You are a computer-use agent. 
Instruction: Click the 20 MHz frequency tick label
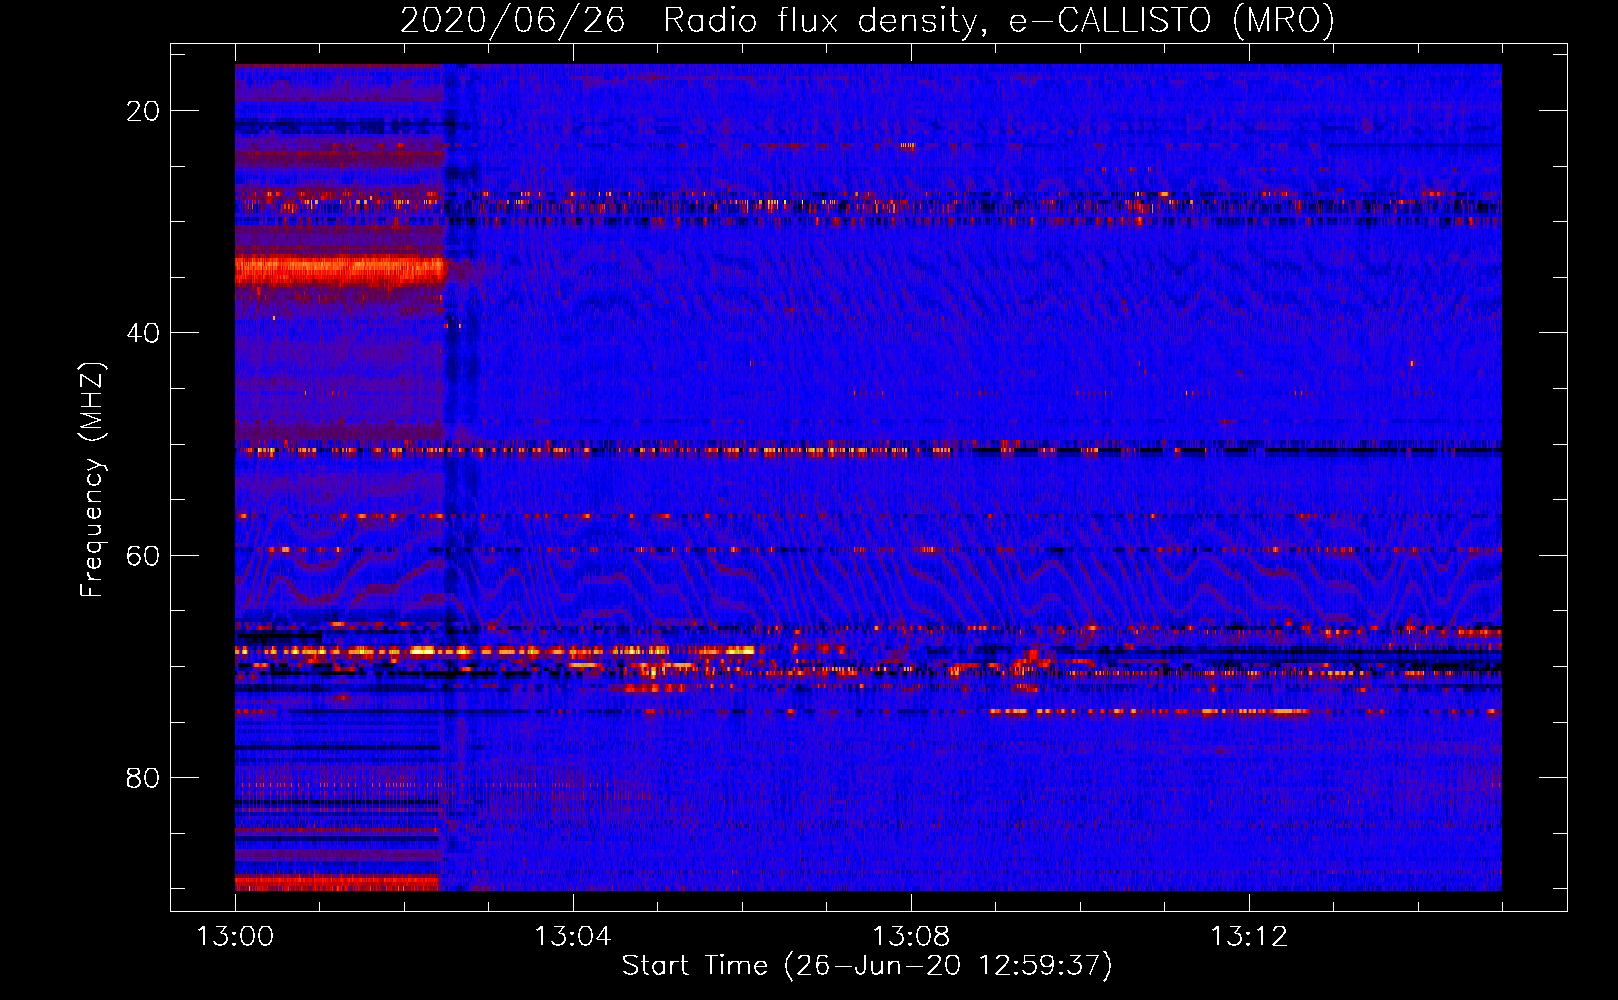tap(143, 111)
